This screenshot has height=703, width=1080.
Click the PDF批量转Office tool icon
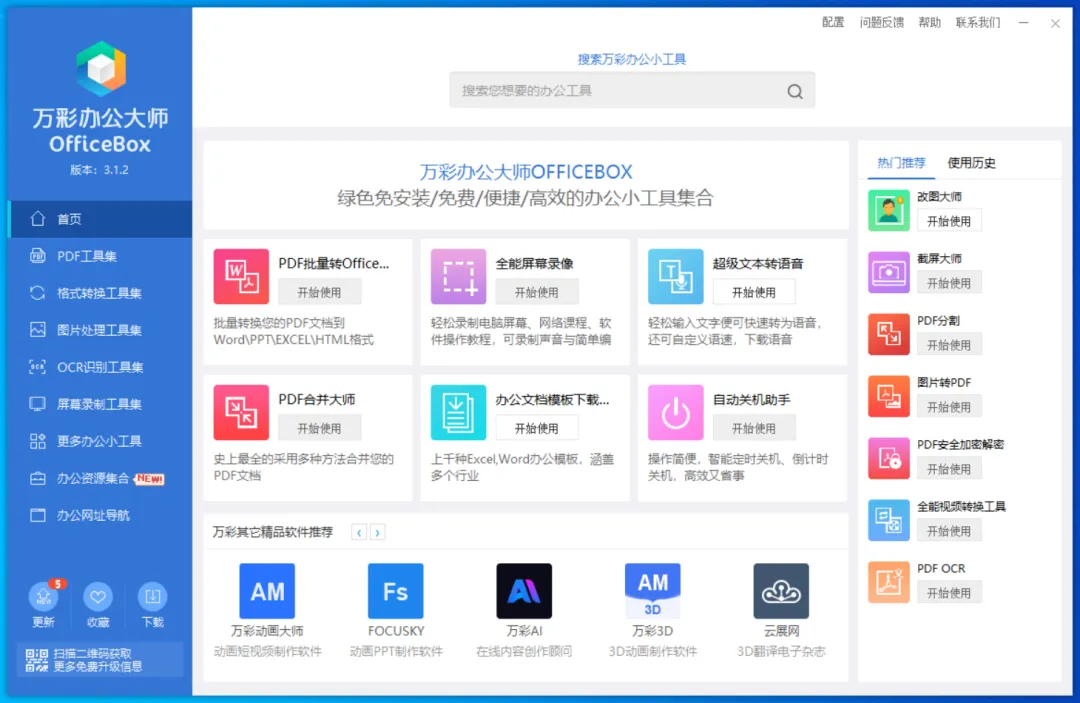coord(241,276)
